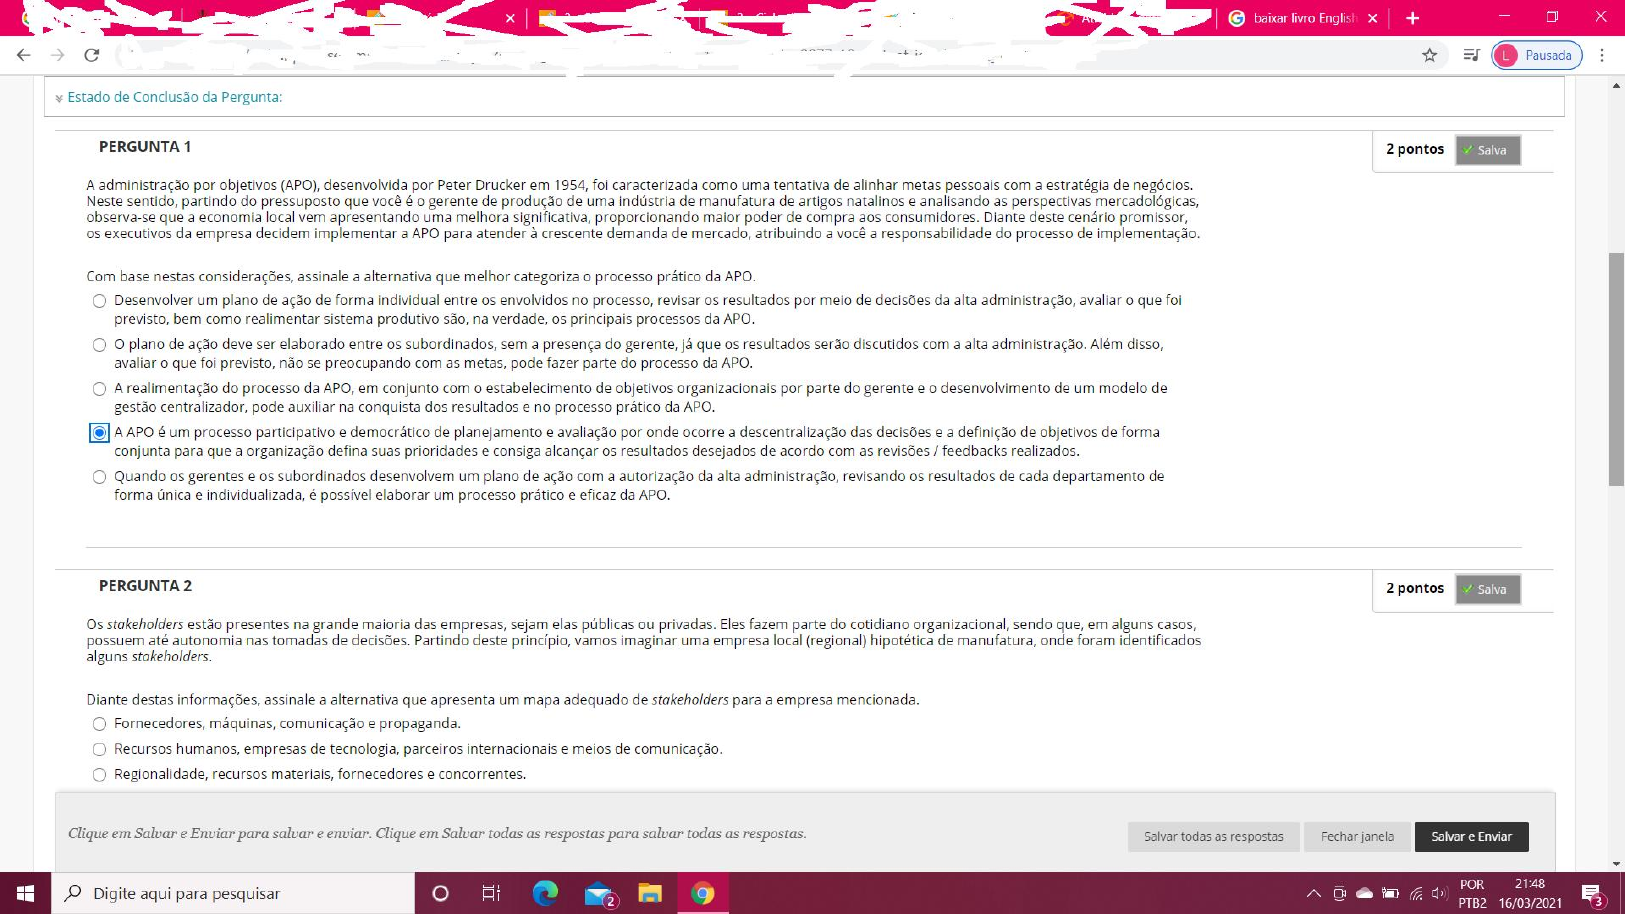Open Cortana circle icon

pos(440,893)
